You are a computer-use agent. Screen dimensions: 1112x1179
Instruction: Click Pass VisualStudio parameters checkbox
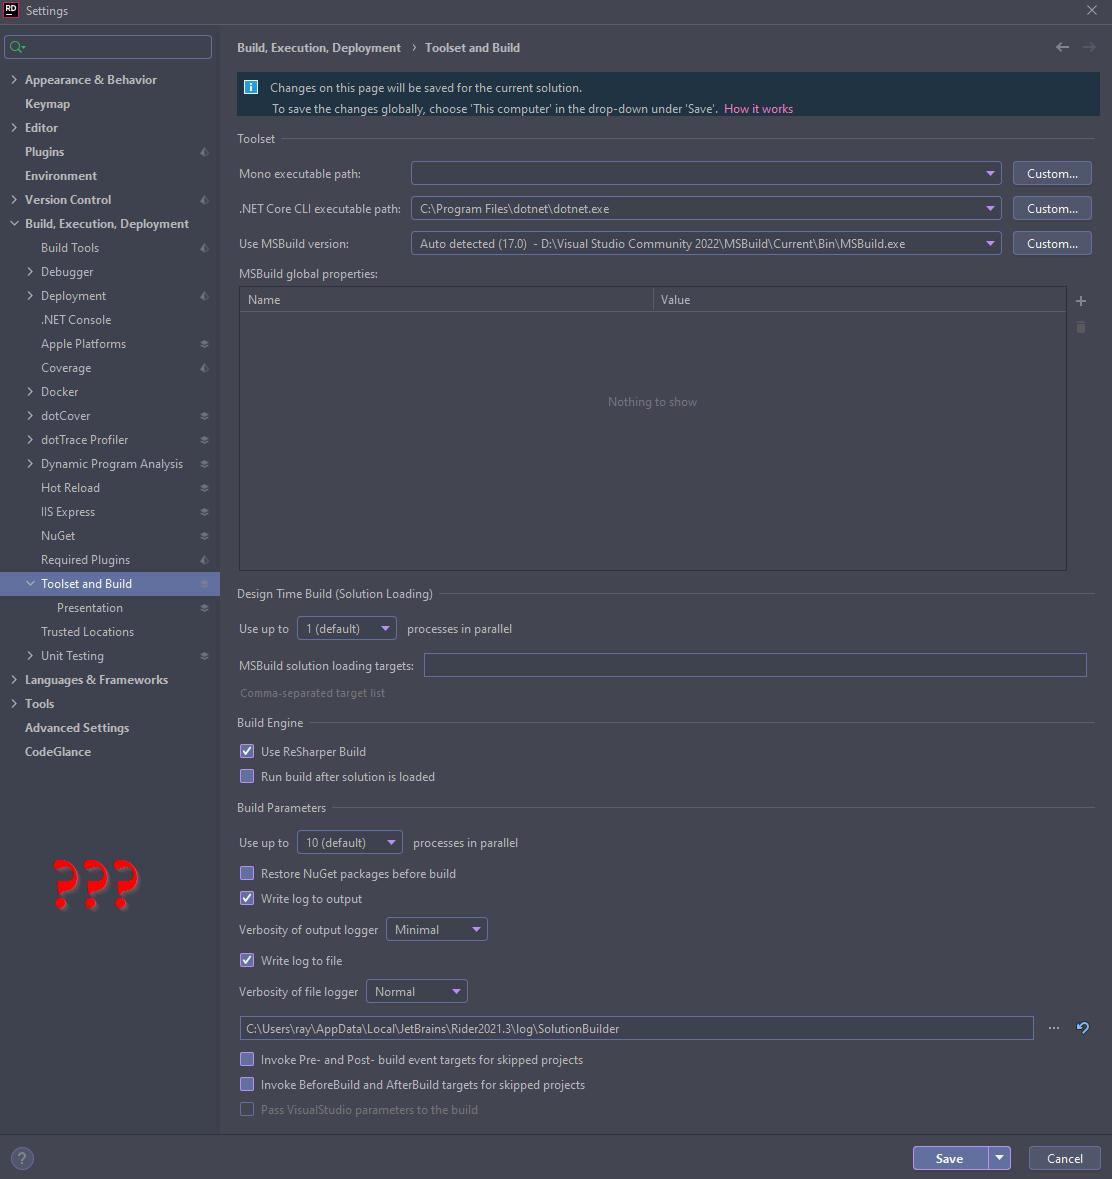coord(247,1109)
